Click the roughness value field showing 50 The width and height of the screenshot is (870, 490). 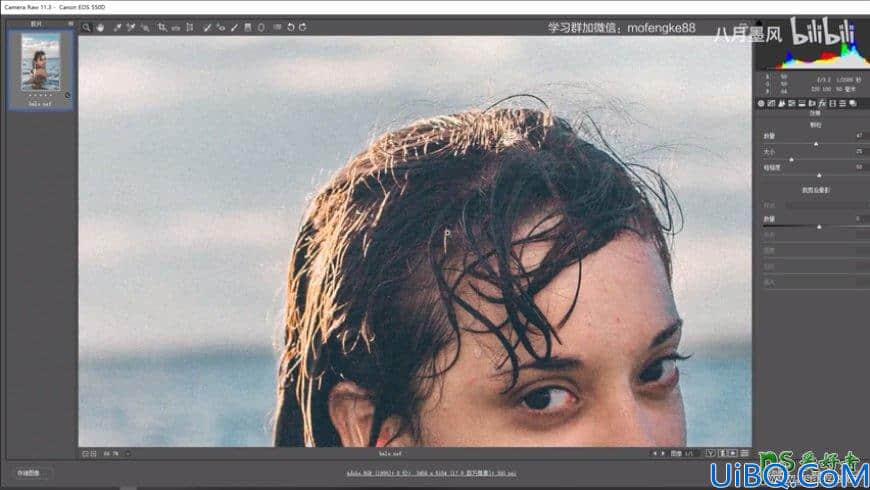click(x=859, y=166)
